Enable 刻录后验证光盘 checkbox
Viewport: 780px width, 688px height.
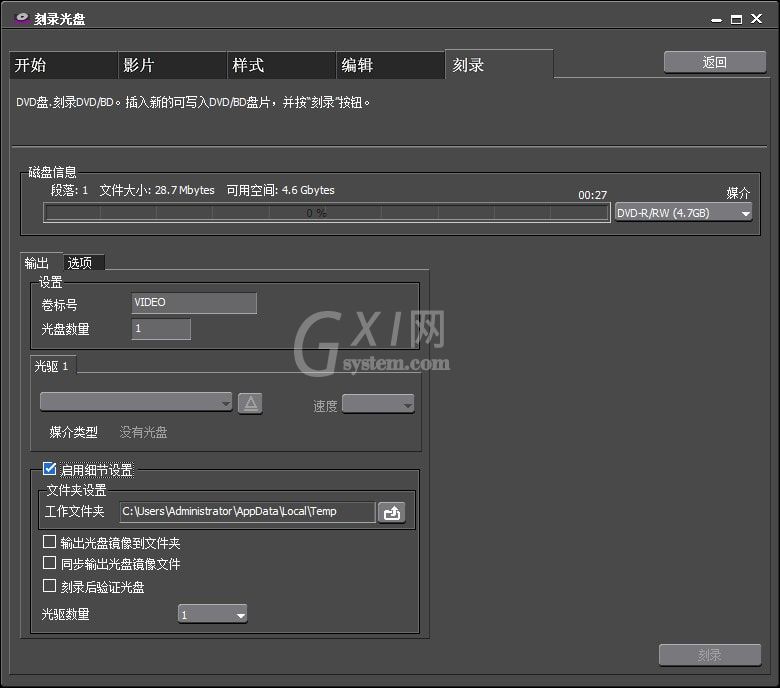[49, 586]
